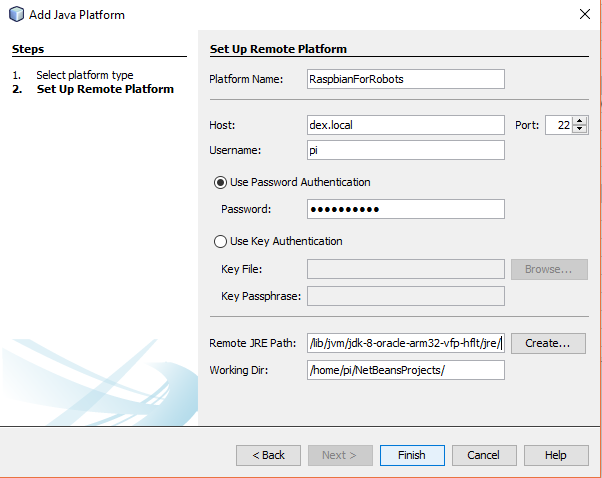This screenshot has width=602, height=478.
Task: Click the Password field
Action: coord(405,209)
